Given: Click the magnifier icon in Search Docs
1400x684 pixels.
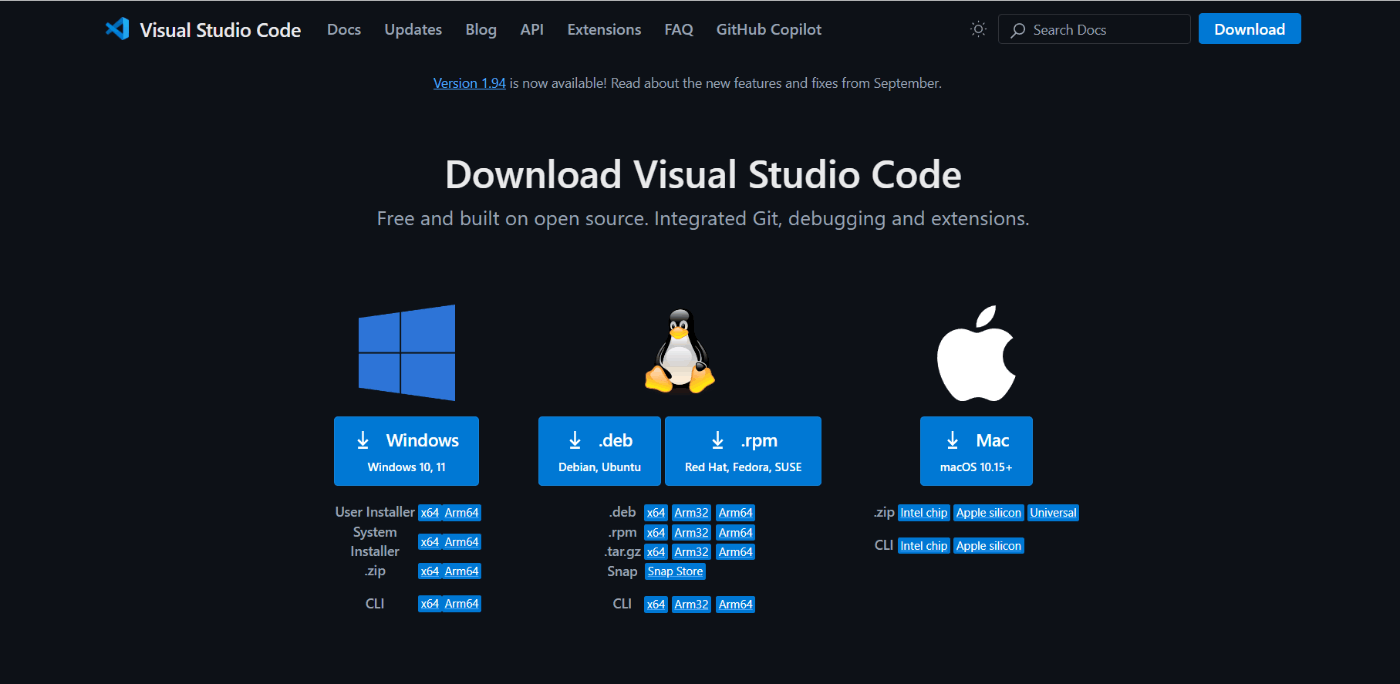Looking at the screenshot, I should (1018, 30).
